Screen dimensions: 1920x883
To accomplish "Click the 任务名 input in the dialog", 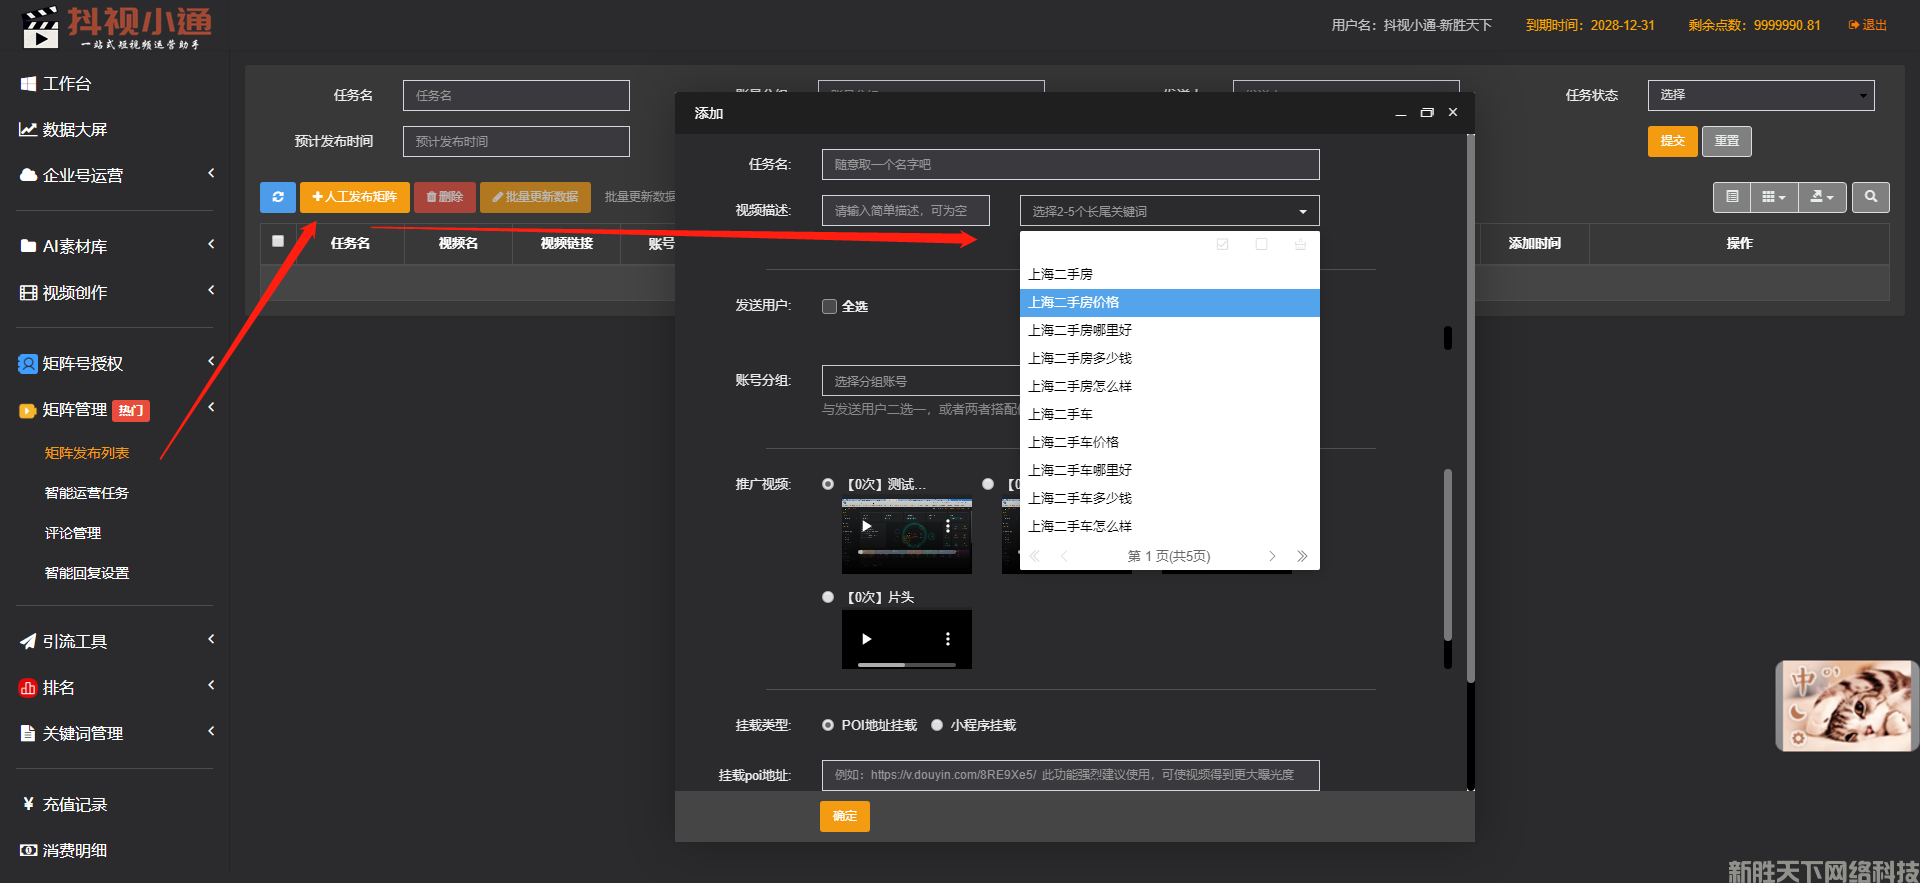I will 1070,165.
